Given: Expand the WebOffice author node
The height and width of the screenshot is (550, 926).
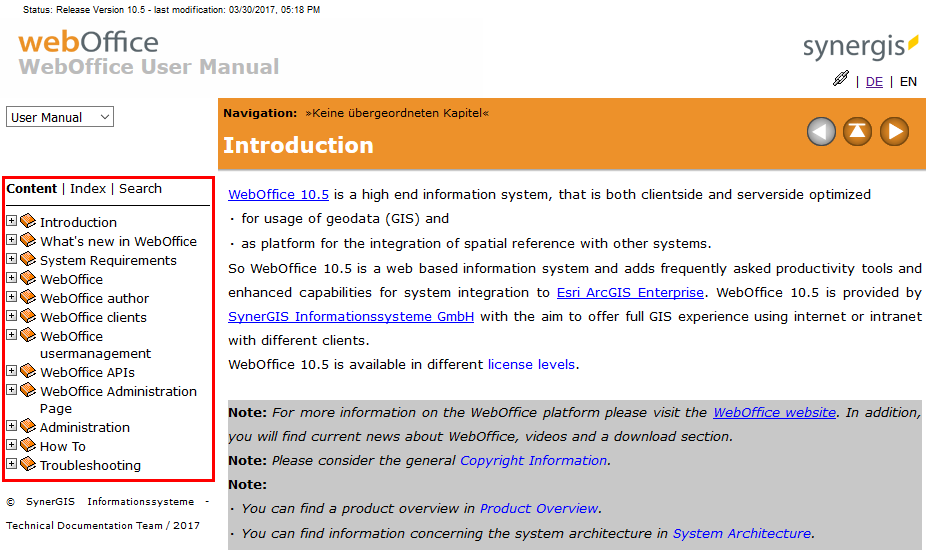Looking at the screenshot, I should (x=11, y=296).
